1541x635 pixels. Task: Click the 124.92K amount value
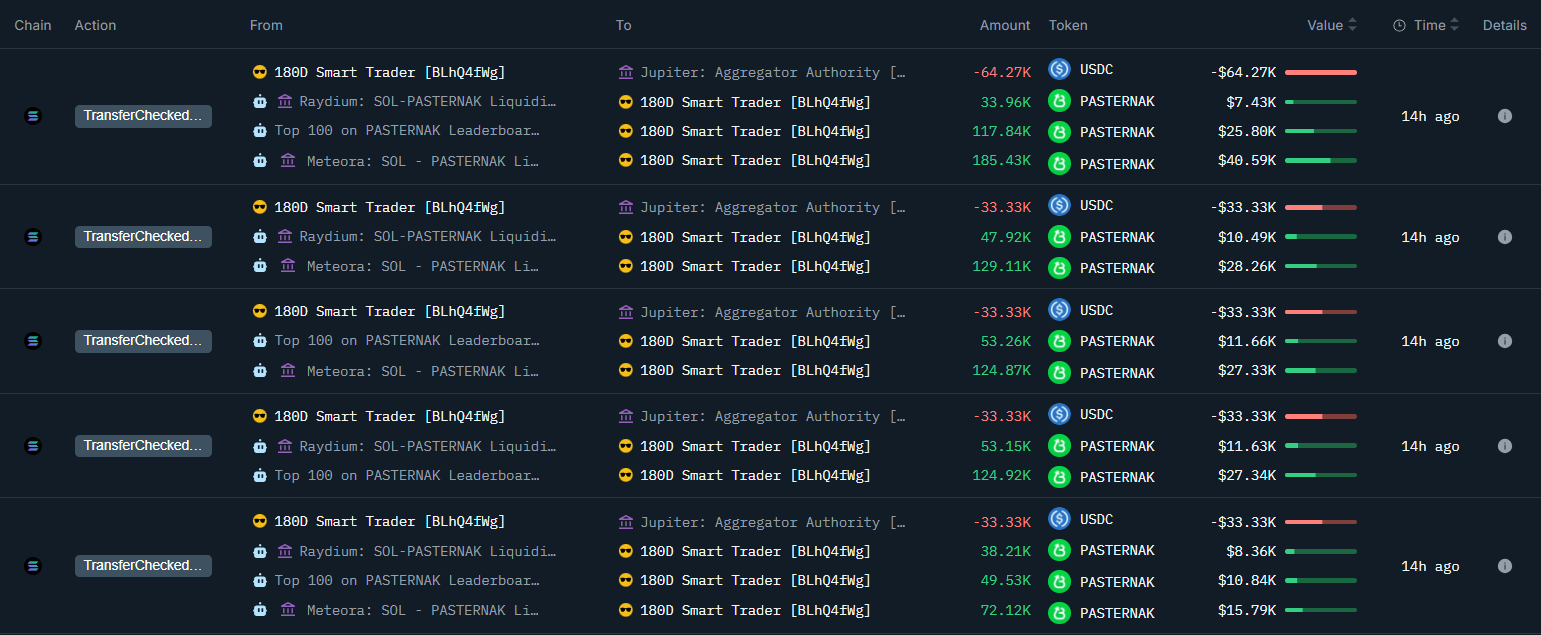point(1001,475)
